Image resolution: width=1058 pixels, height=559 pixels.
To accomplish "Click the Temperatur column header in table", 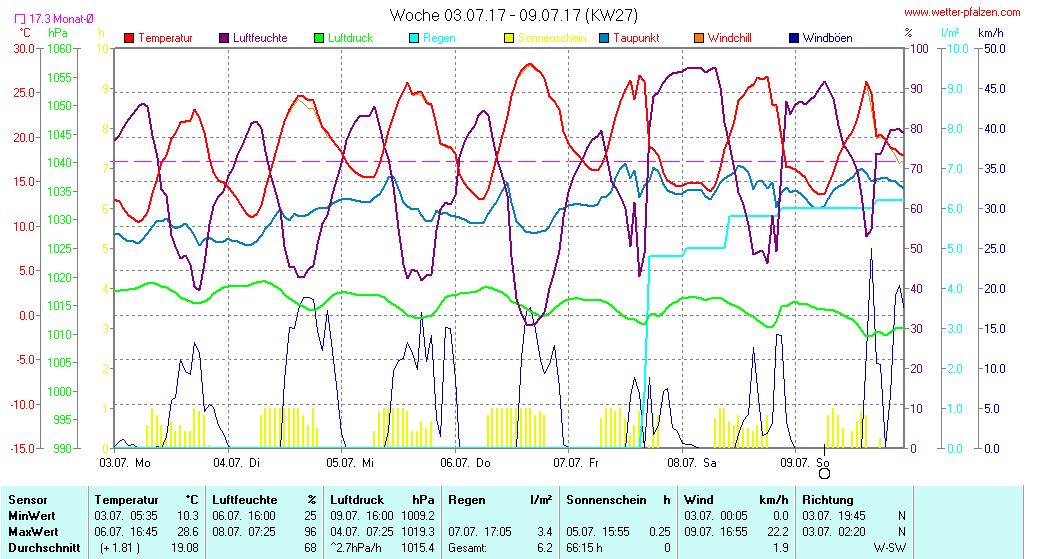I will (x=126, y=500).
